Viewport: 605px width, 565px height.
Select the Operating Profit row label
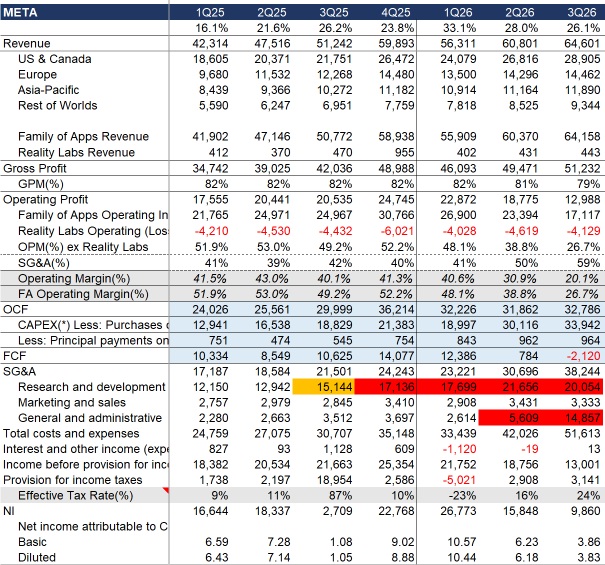46,199
